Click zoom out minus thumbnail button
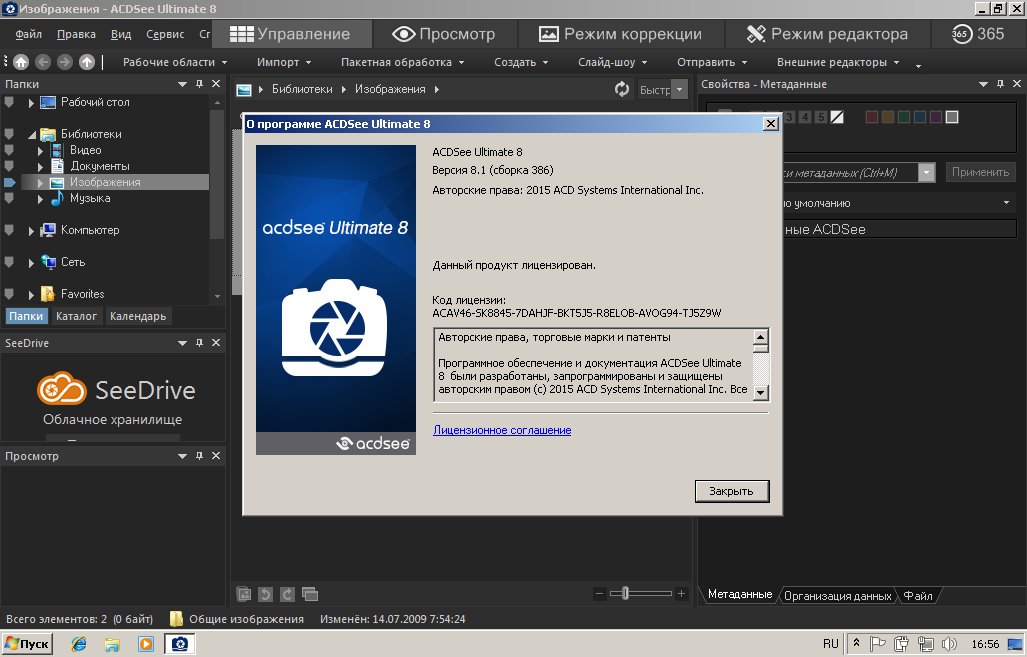Screen dimensions: 1027x657 (x=599, y=593)
